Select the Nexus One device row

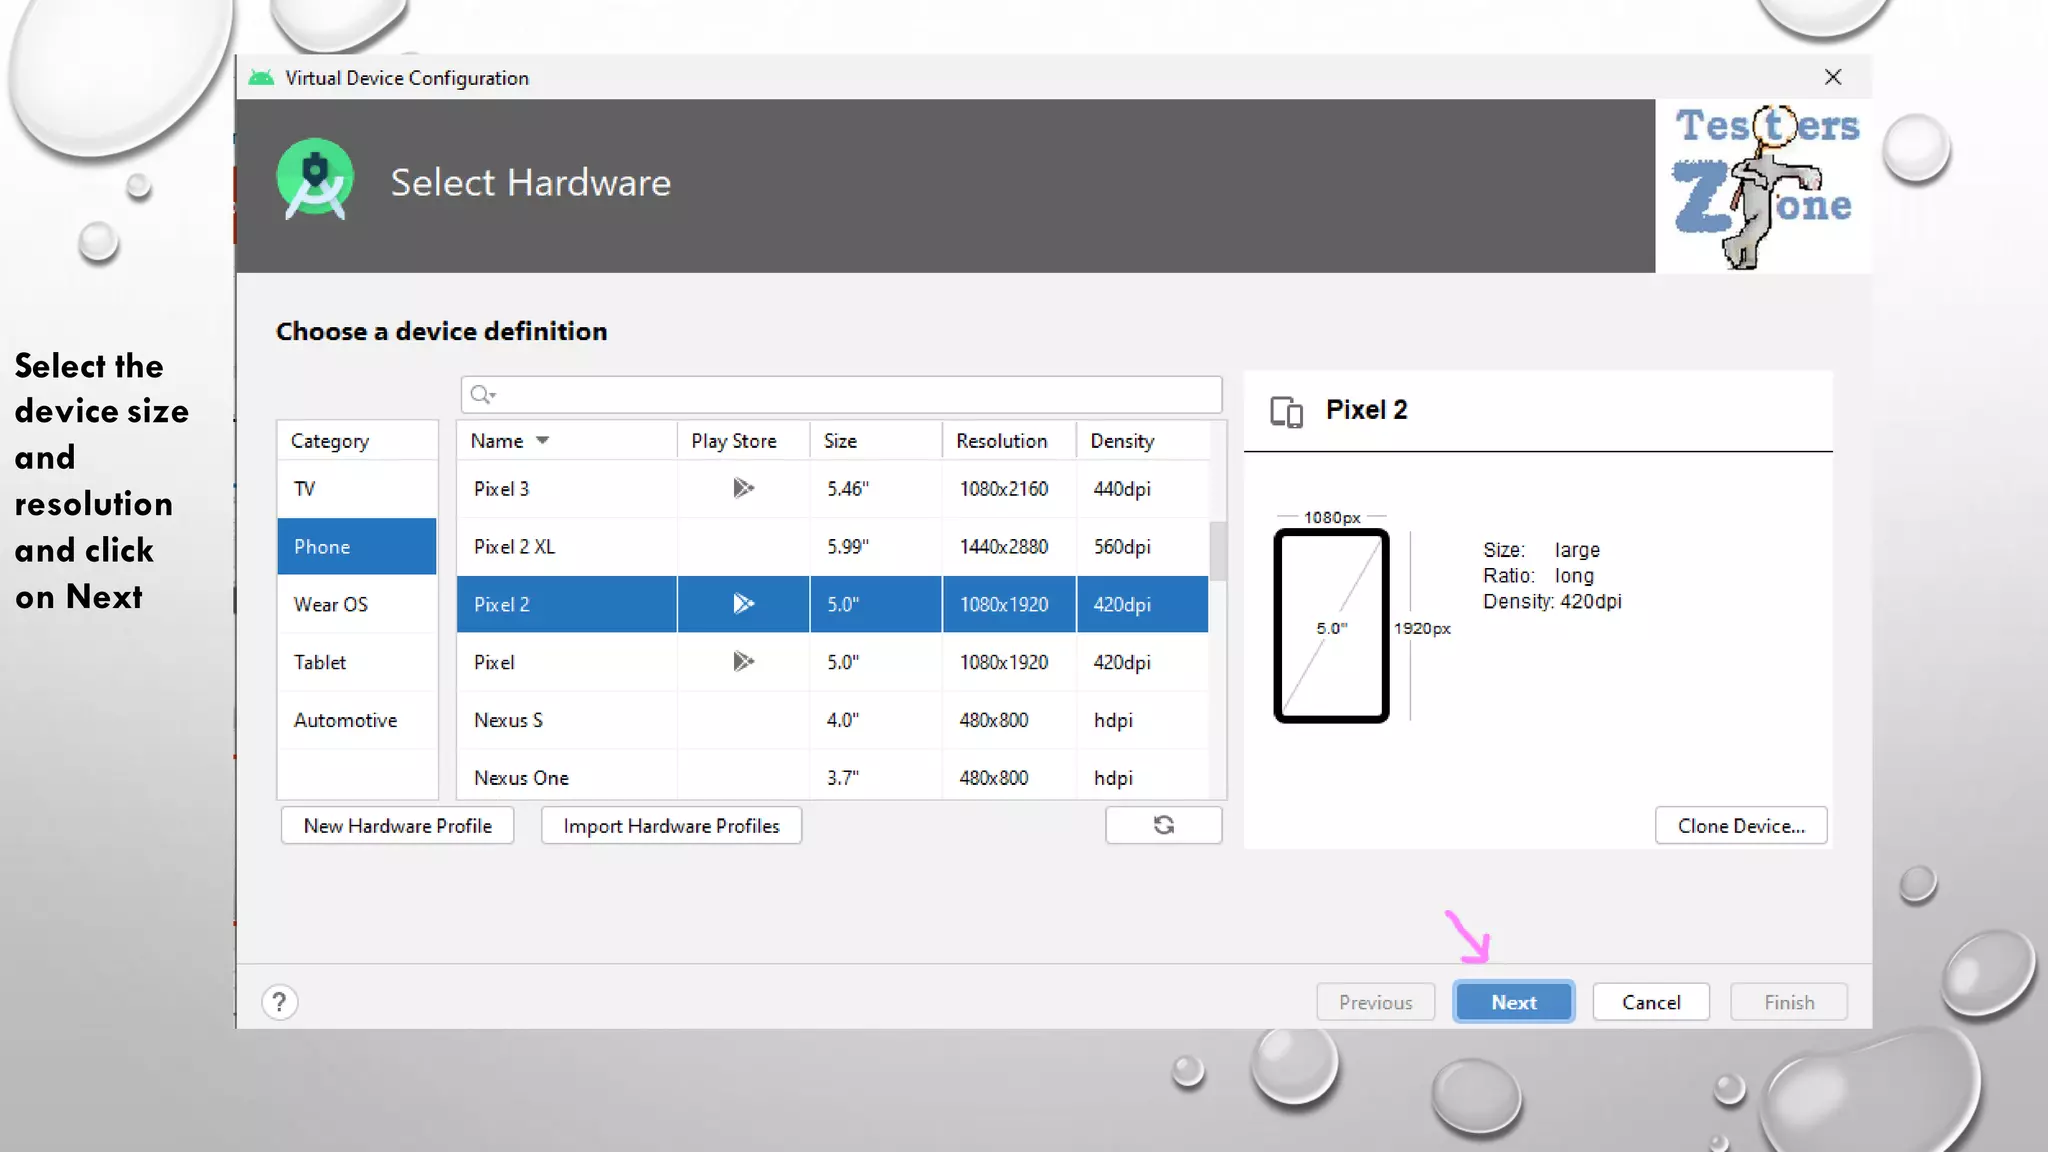pyautogui.click(x=832, y=776)
